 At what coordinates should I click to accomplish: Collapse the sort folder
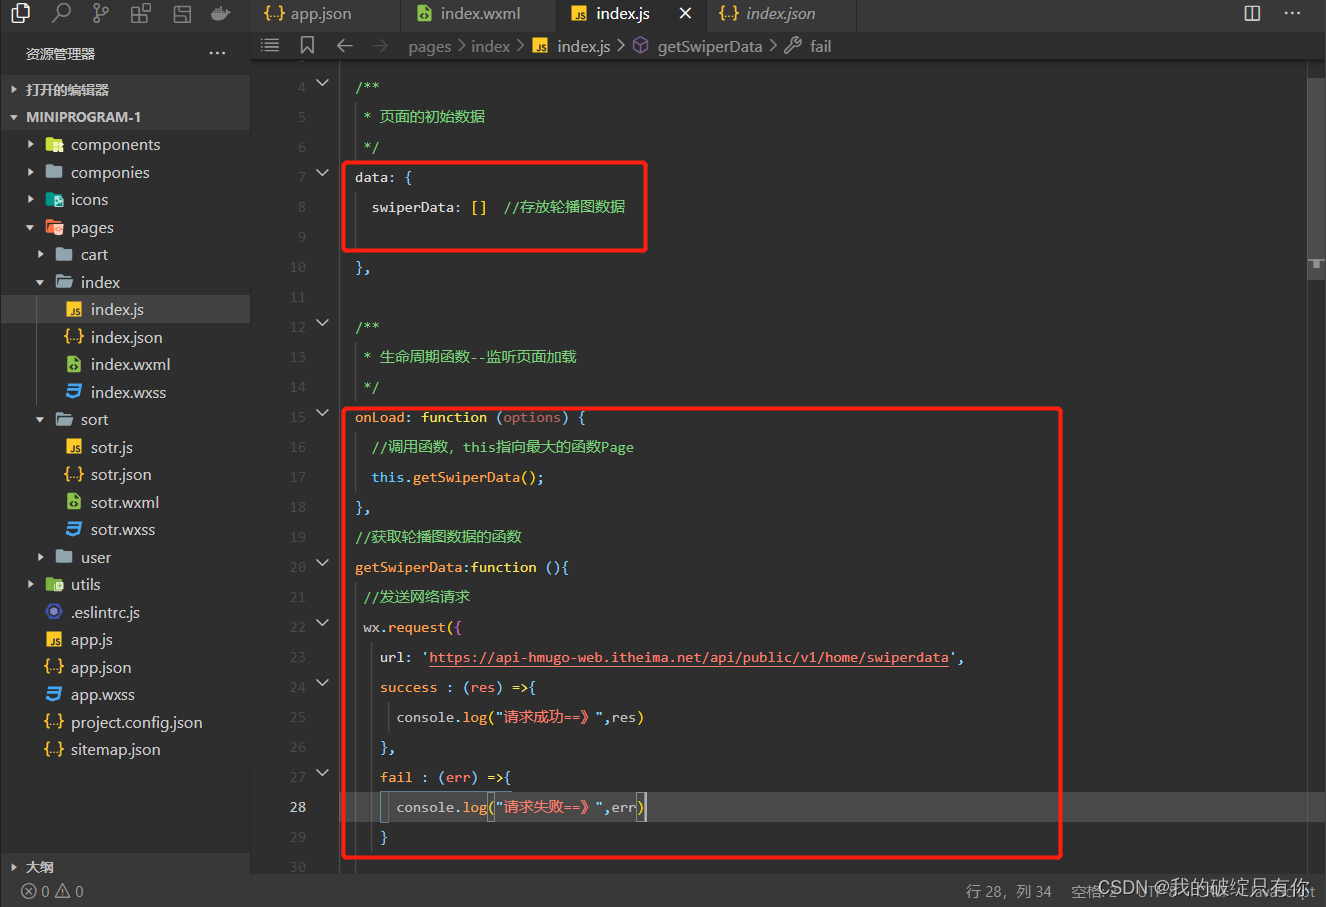coord(125,420)
